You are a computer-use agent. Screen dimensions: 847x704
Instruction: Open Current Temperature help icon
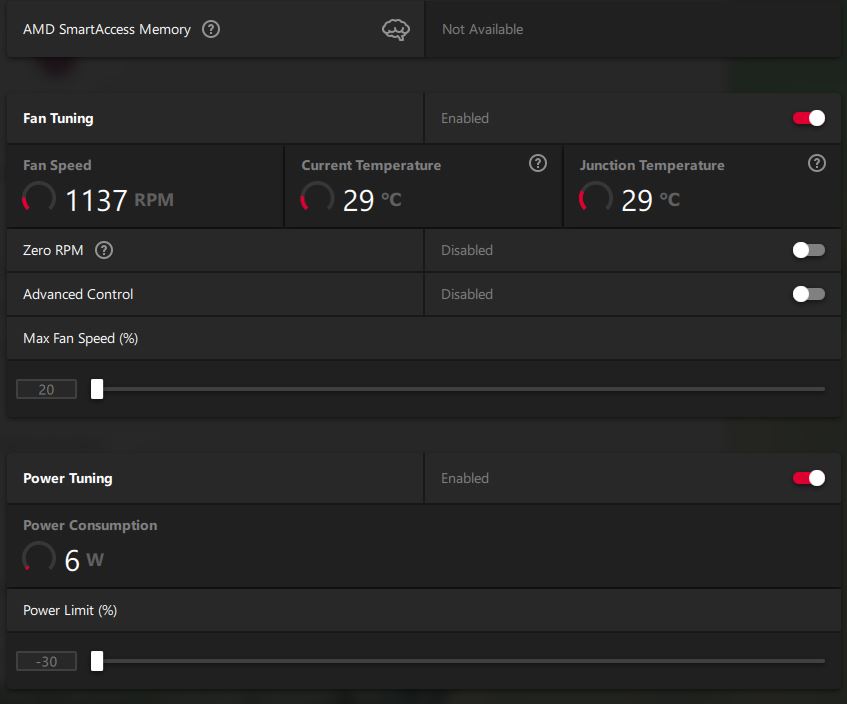coord(537,163)
